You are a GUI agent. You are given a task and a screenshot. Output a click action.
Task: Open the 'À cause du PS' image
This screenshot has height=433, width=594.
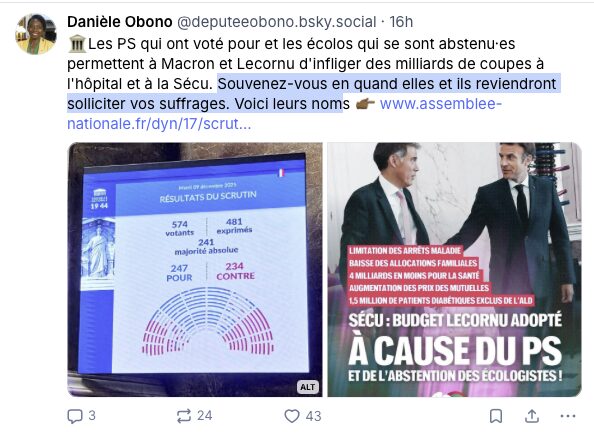tap(454, 269)
